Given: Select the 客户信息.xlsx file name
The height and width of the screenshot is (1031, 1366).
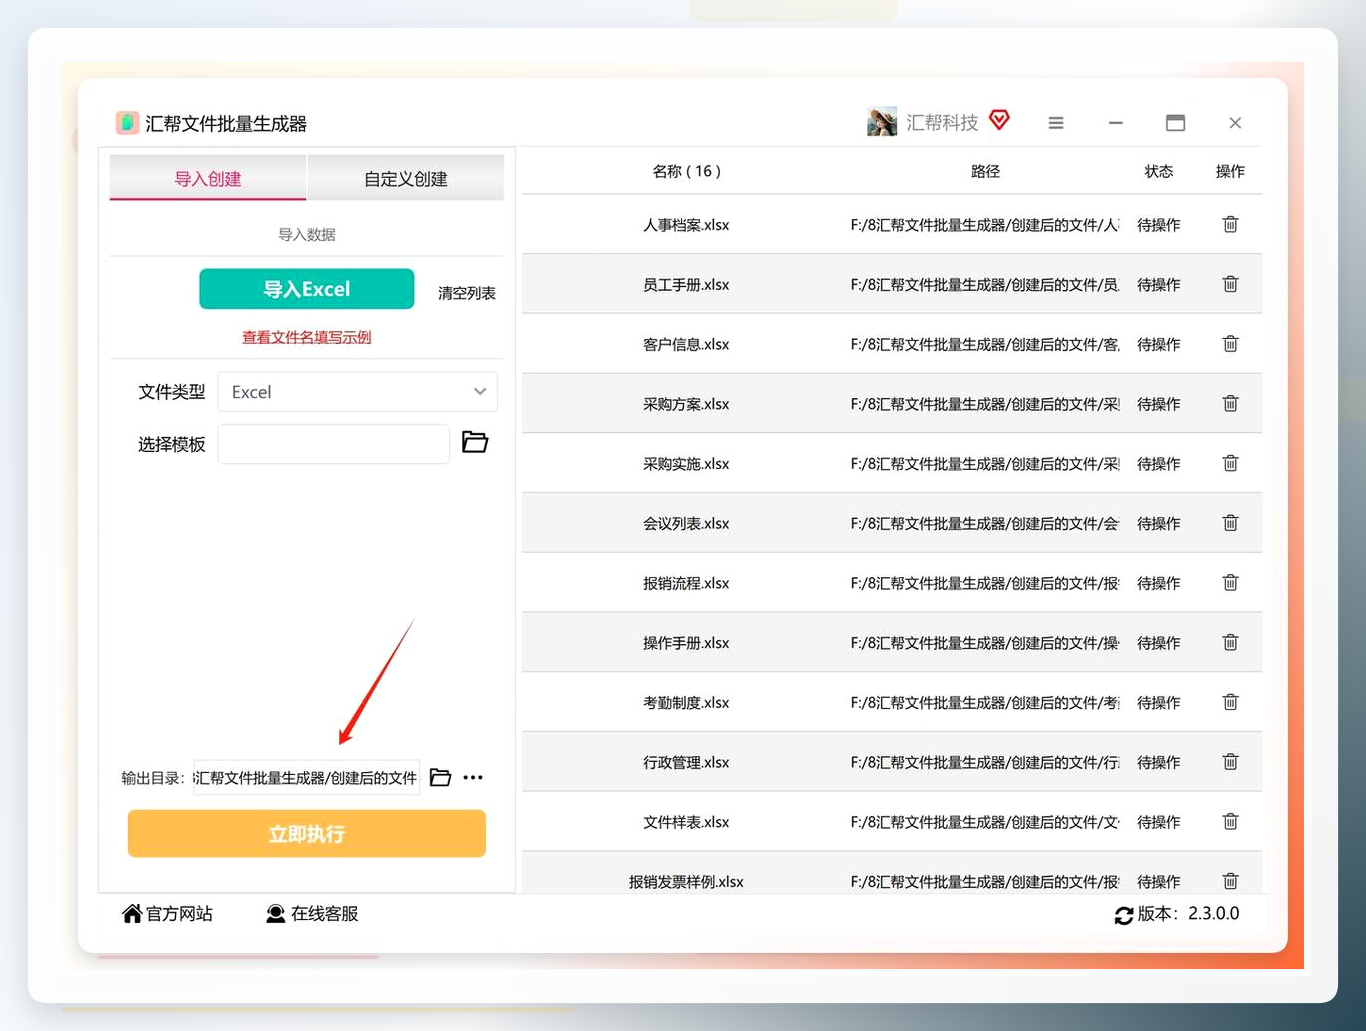Looking at the screenshot, I should pos(686,344).
